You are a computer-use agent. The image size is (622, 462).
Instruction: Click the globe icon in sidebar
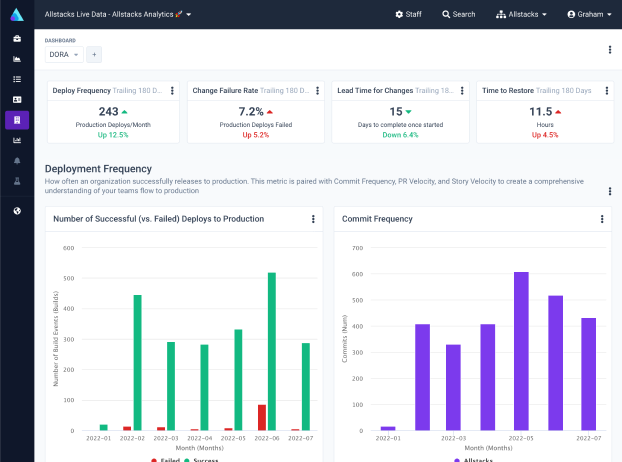coord(17,210)
